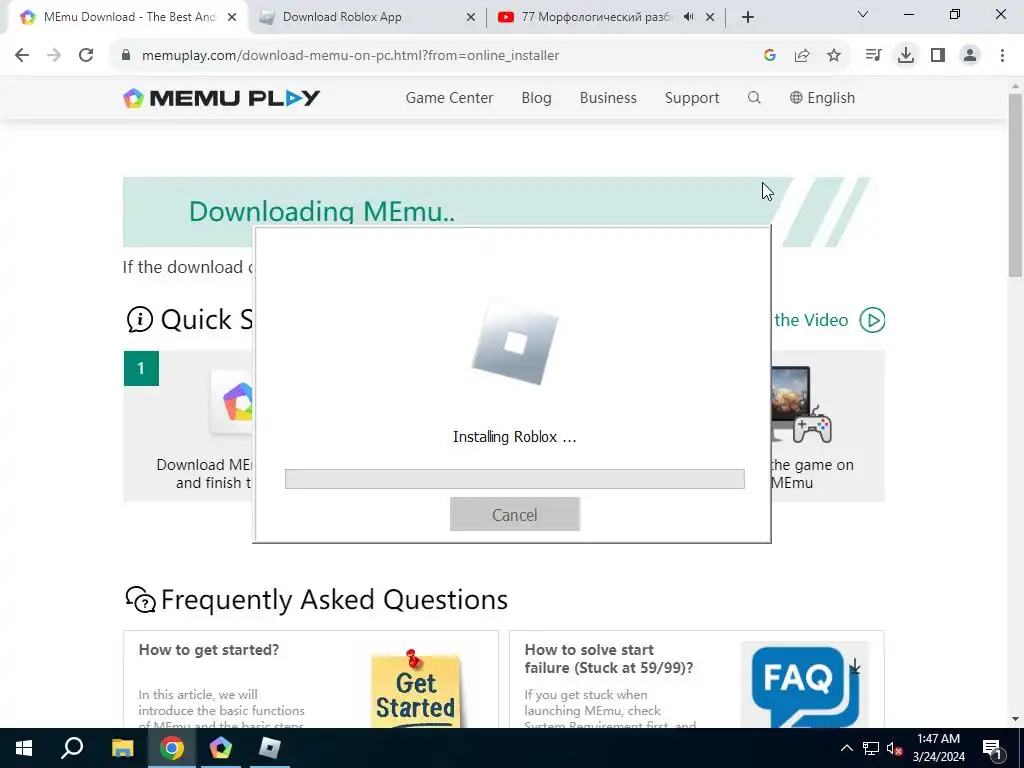Select the MEmu Download tab
Screen dimensions: 1024x768
[127, 17]
